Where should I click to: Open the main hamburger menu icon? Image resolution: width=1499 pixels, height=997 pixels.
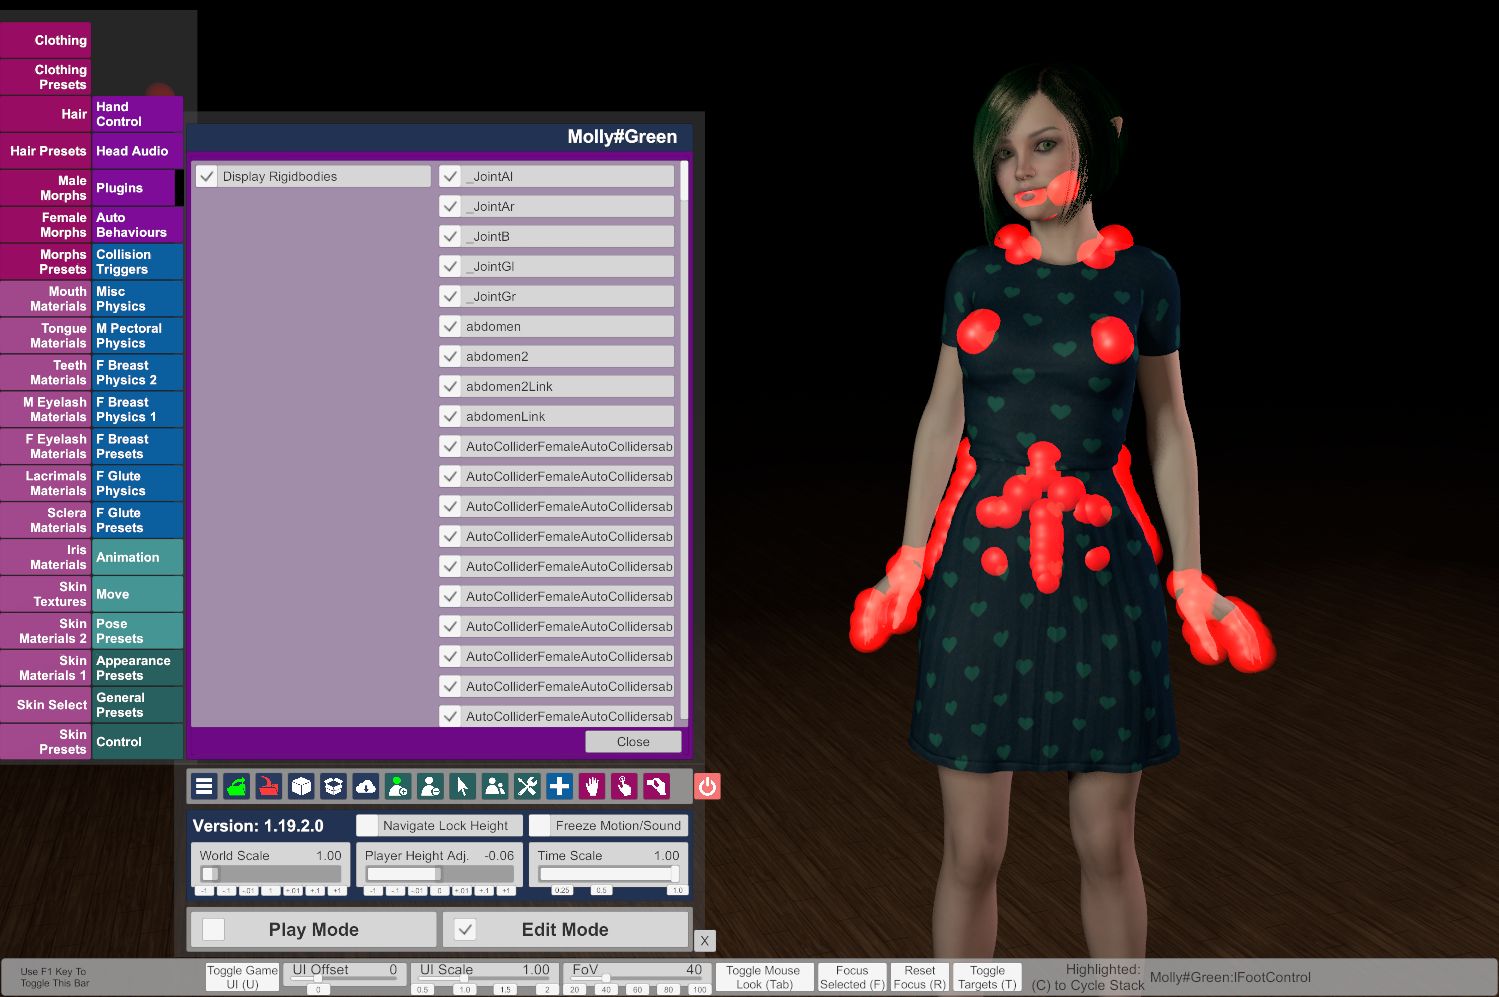[203, 786]
